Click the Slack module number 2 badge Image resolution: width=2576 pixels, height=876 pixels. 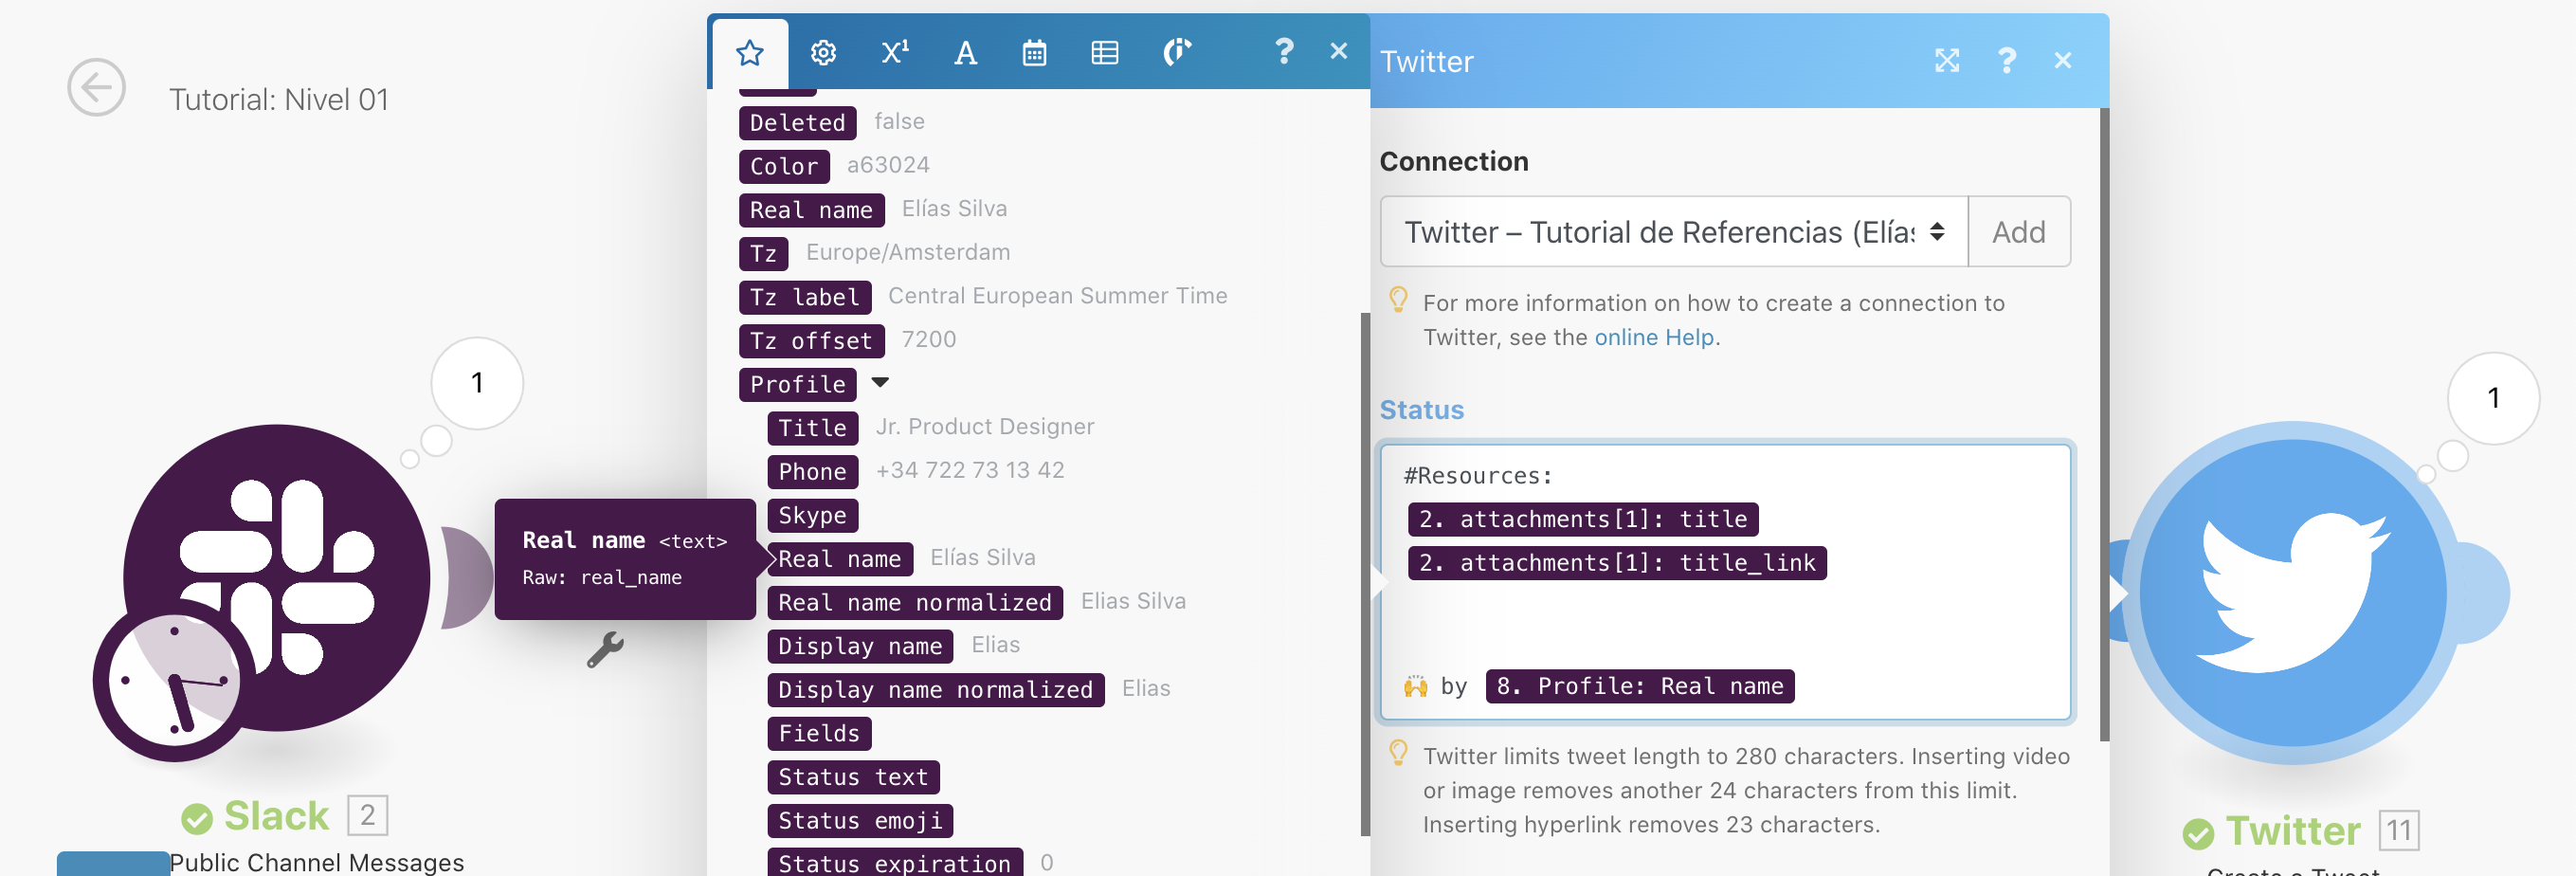pos(367,816)
